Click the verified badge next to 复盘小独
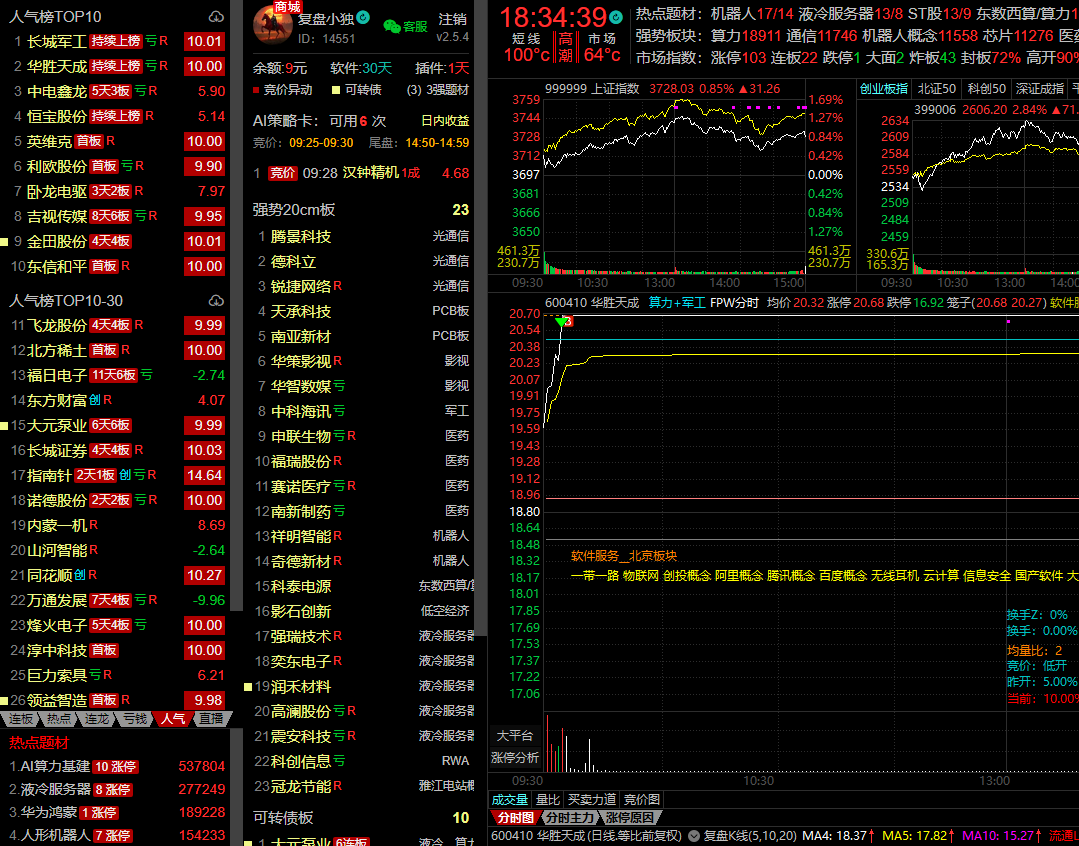Viewport: 1079px width, 846px height. click(363, 17)
